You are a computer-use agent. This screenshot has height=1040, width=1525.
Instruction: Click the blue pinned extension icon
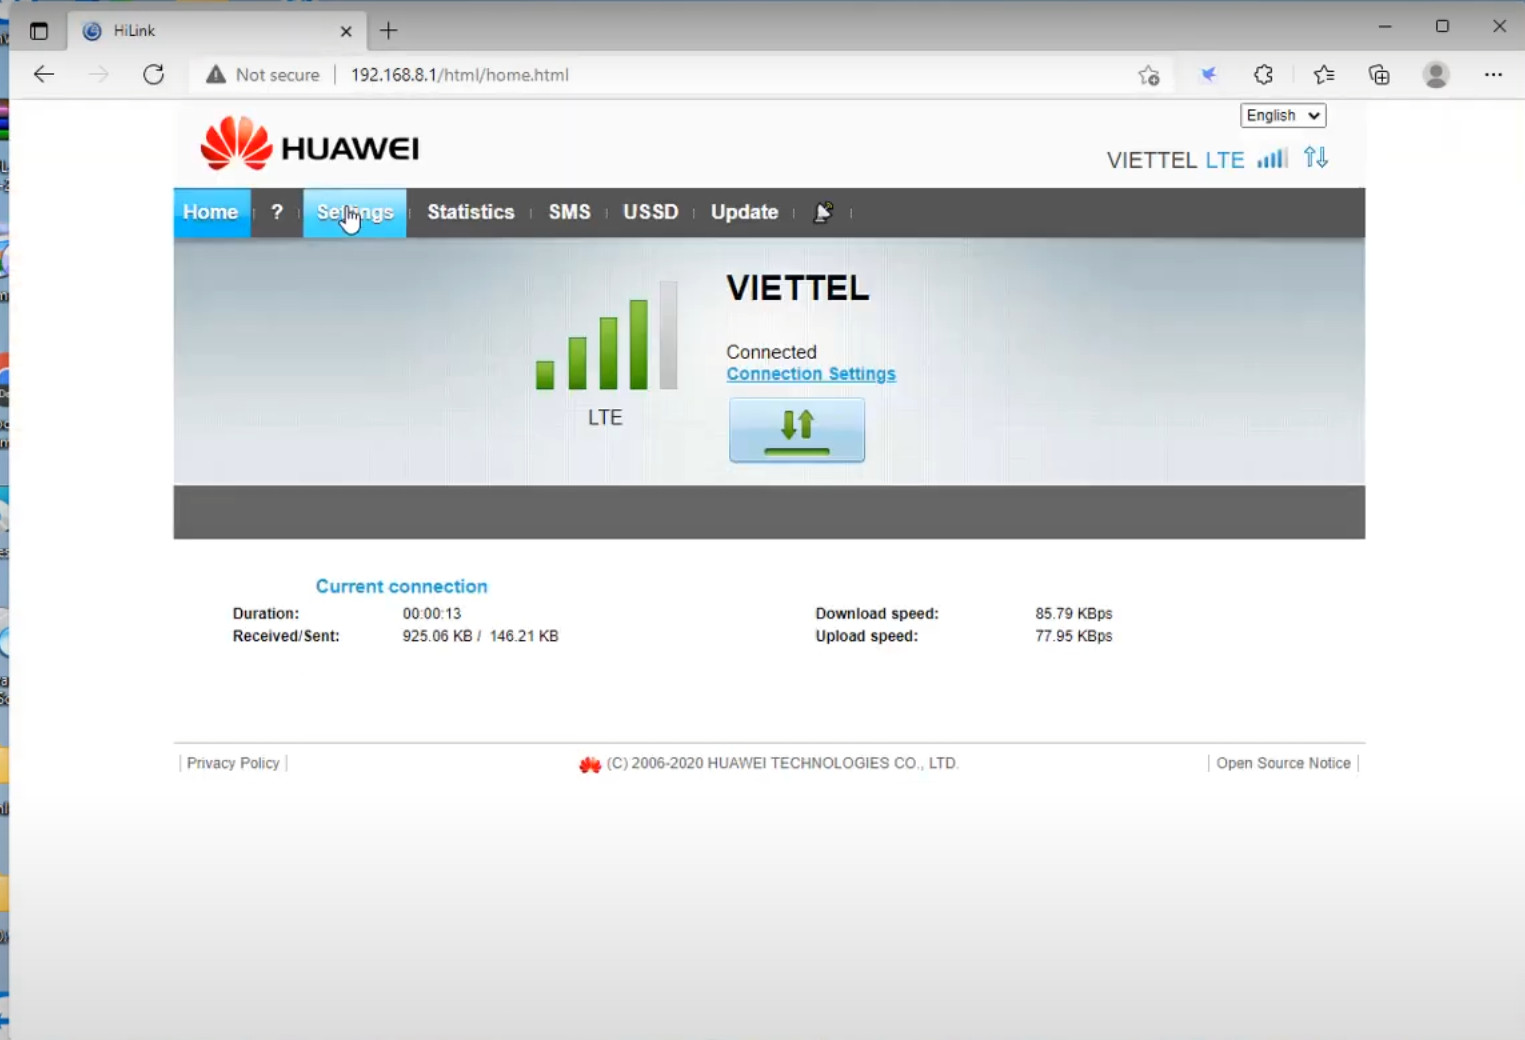(1208, 74)
